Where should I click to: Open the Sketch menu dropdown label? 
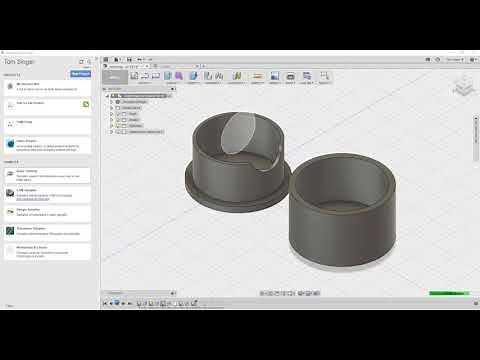[145, 83]
